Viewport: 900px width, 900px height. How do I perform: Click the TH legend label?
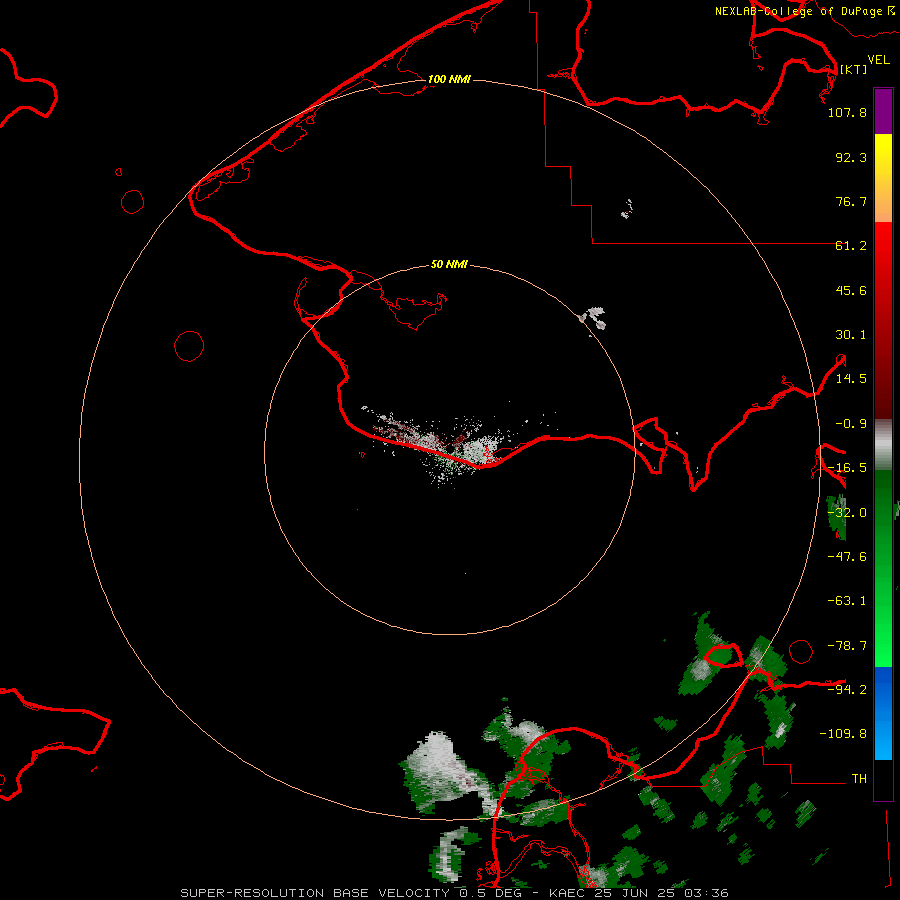(x=859, y=778)
